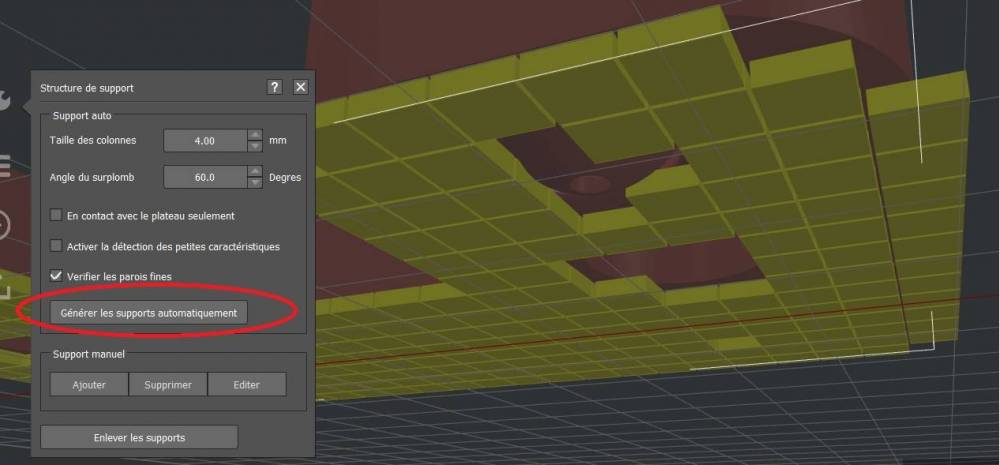Open help for Structure de support dialog
This screenshot has width=1000, height=465.
[x=274, y=87]
